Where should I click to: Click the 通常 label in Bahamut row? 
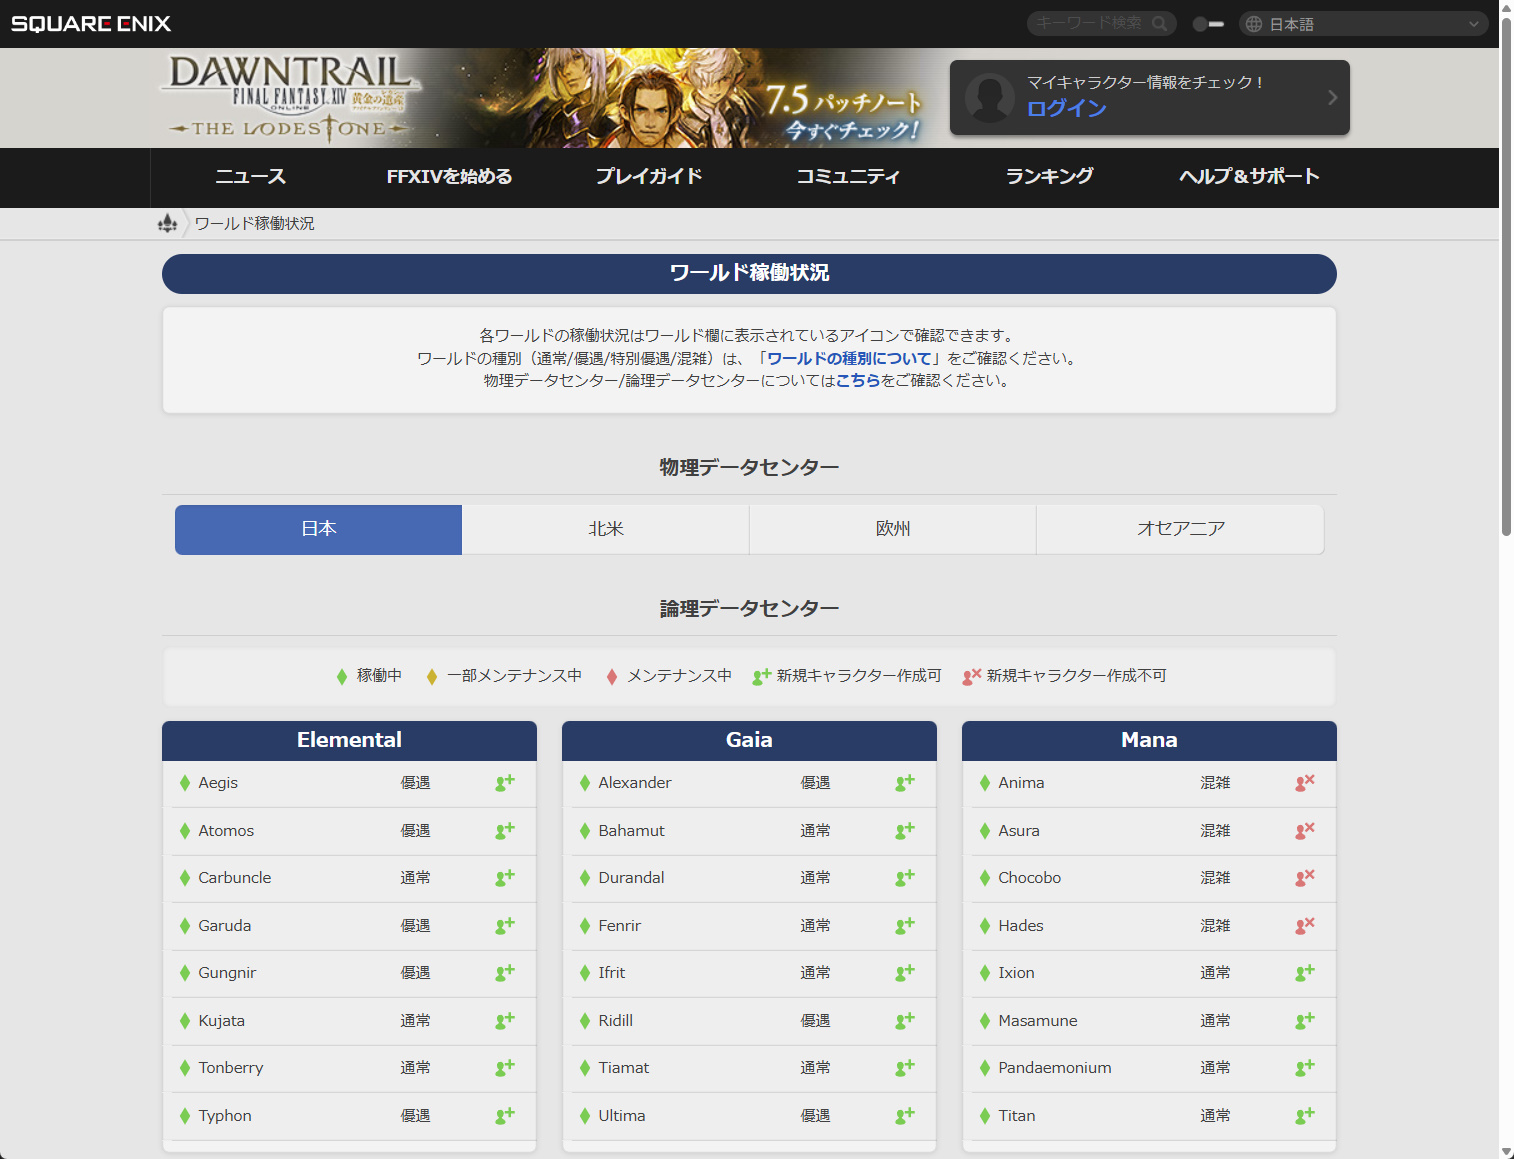tap(815, 830)
